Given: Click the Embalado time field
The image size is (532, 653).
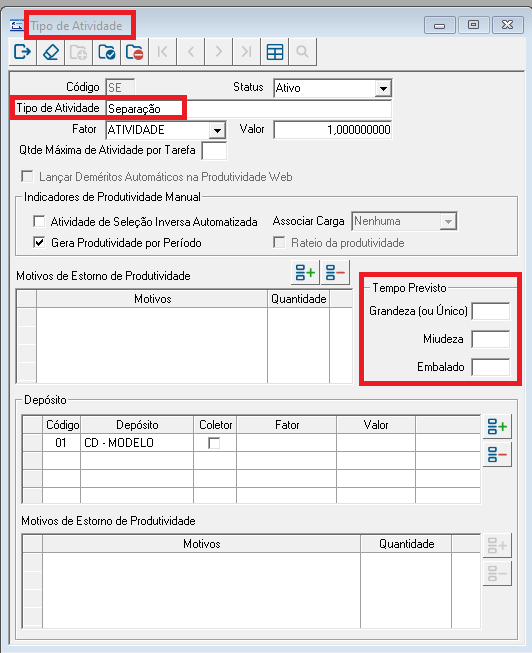Looking at the screenshot, I should pos(491,367).
